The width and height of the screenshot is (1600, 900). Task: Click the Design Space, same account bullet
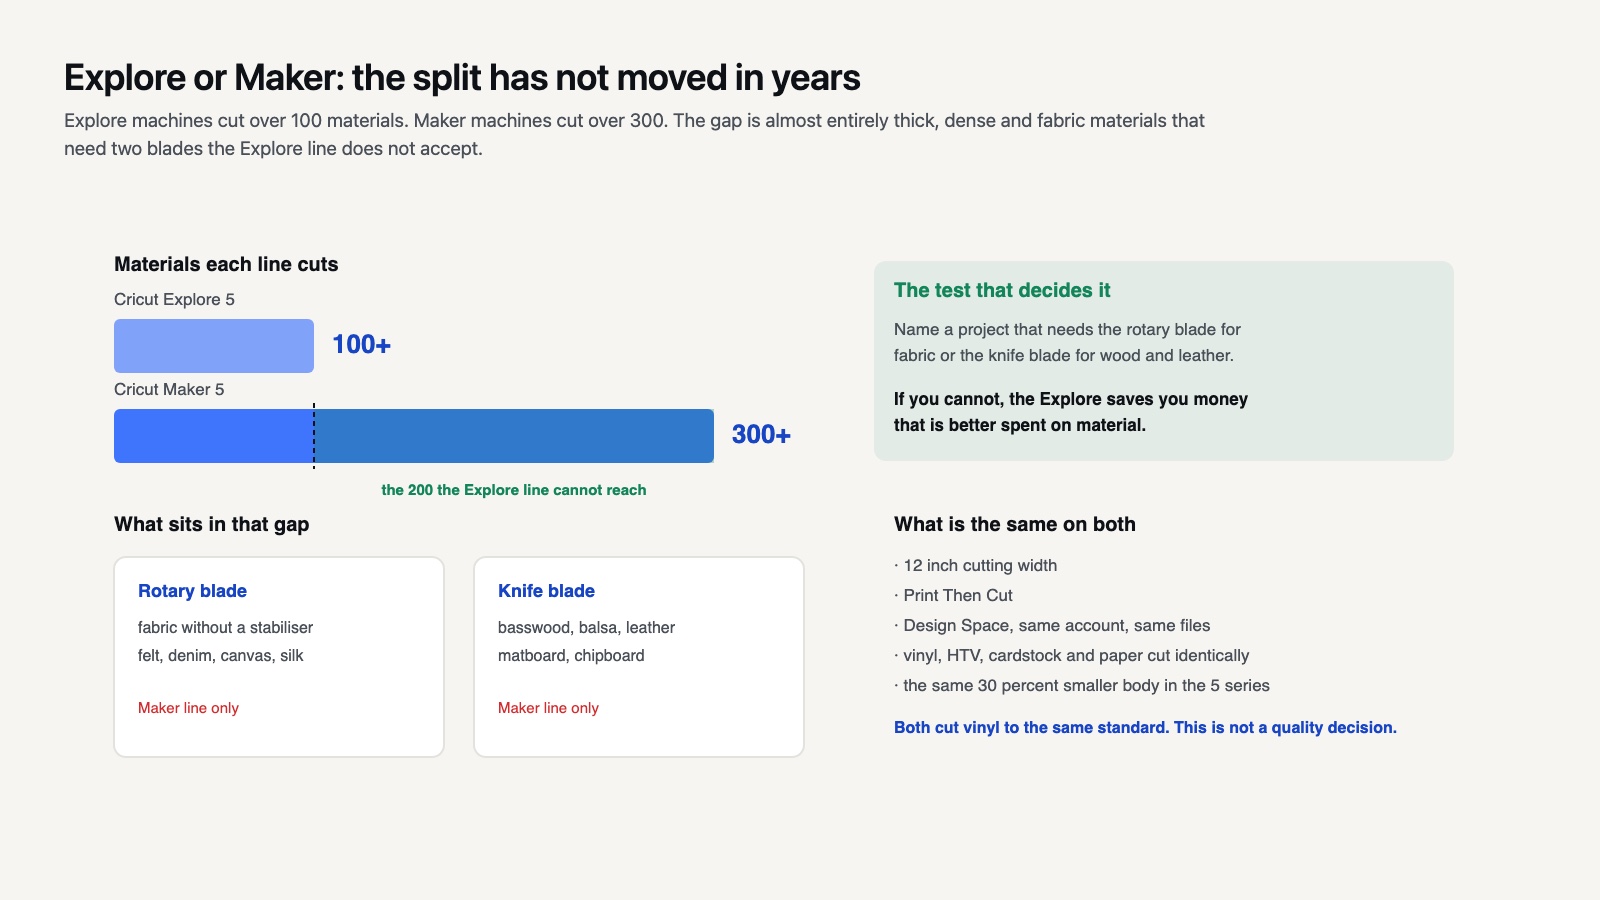point(1052,626)
